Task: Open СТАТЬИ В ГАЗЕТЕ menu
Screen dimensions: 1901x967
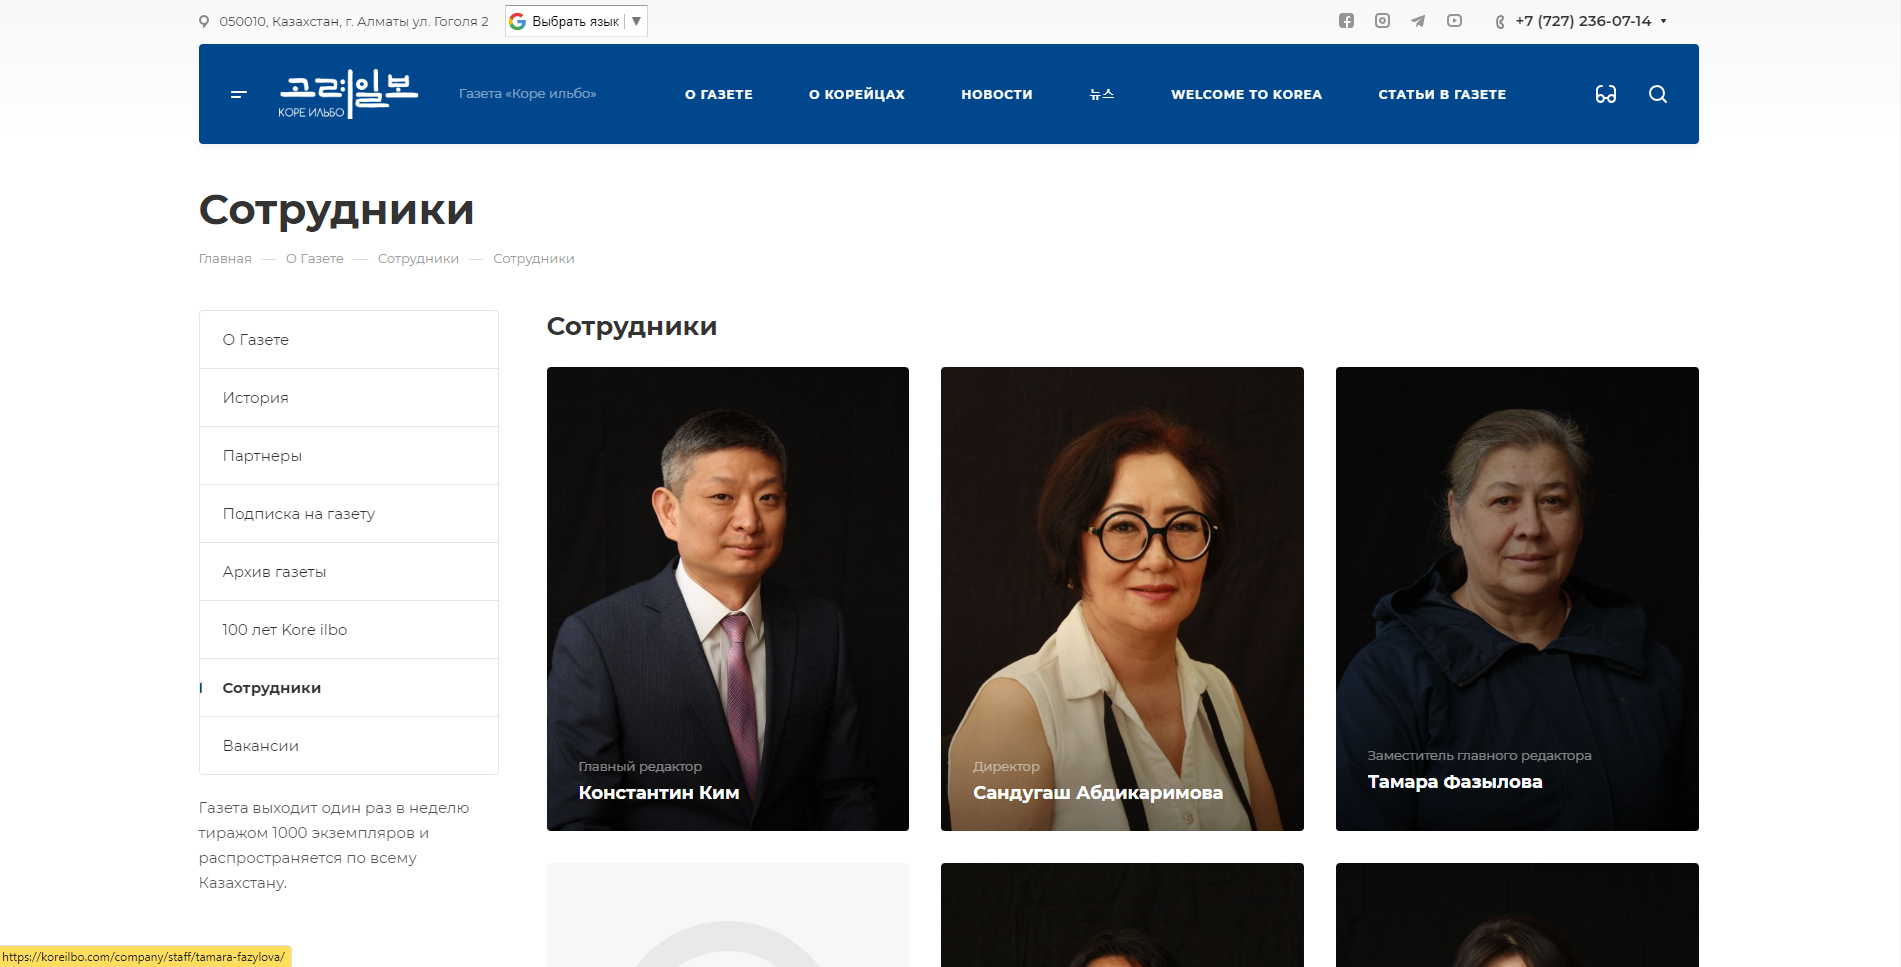Action: 1442,94
